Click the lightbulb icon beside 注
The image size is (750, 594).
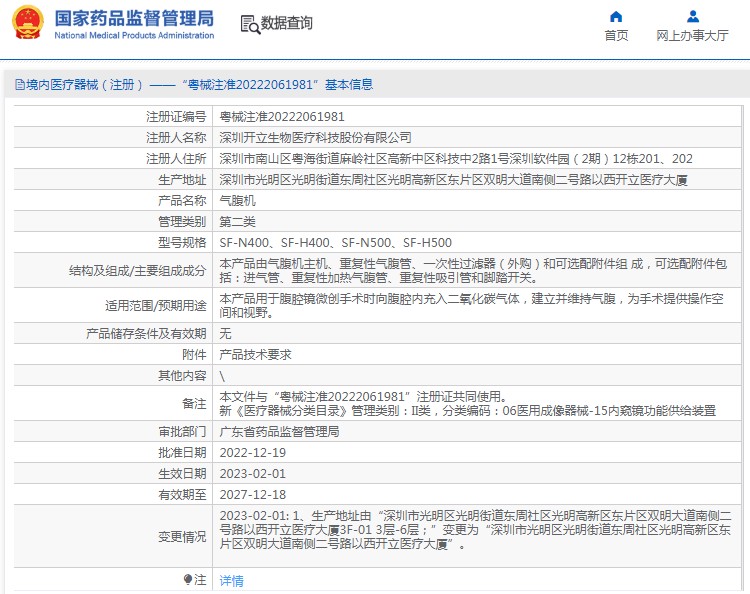click(187, 579)
